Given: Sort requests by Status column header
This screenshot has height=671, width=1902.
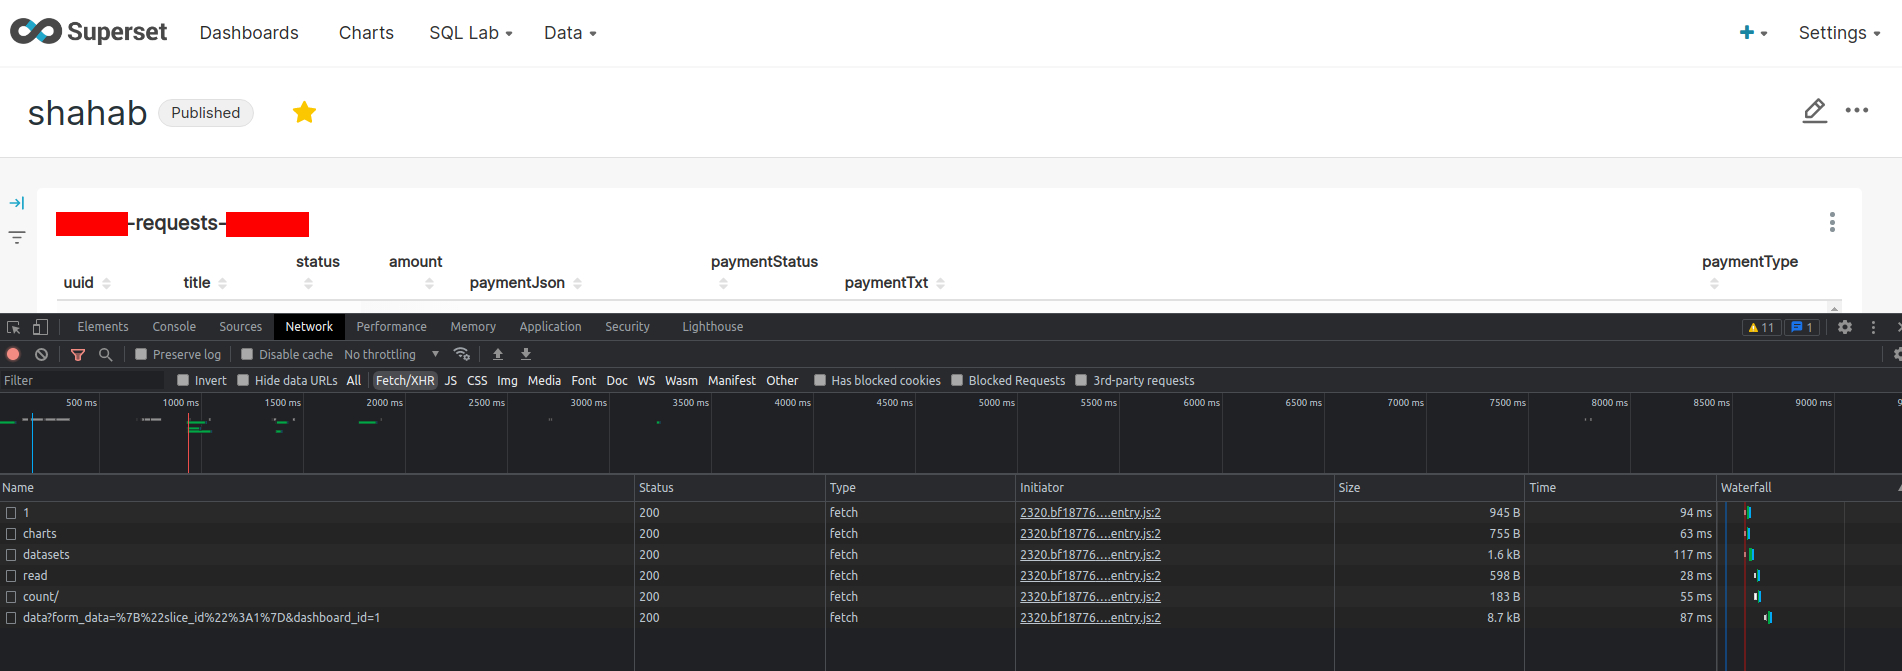Looking at the screenshot, I should (729, 488).
